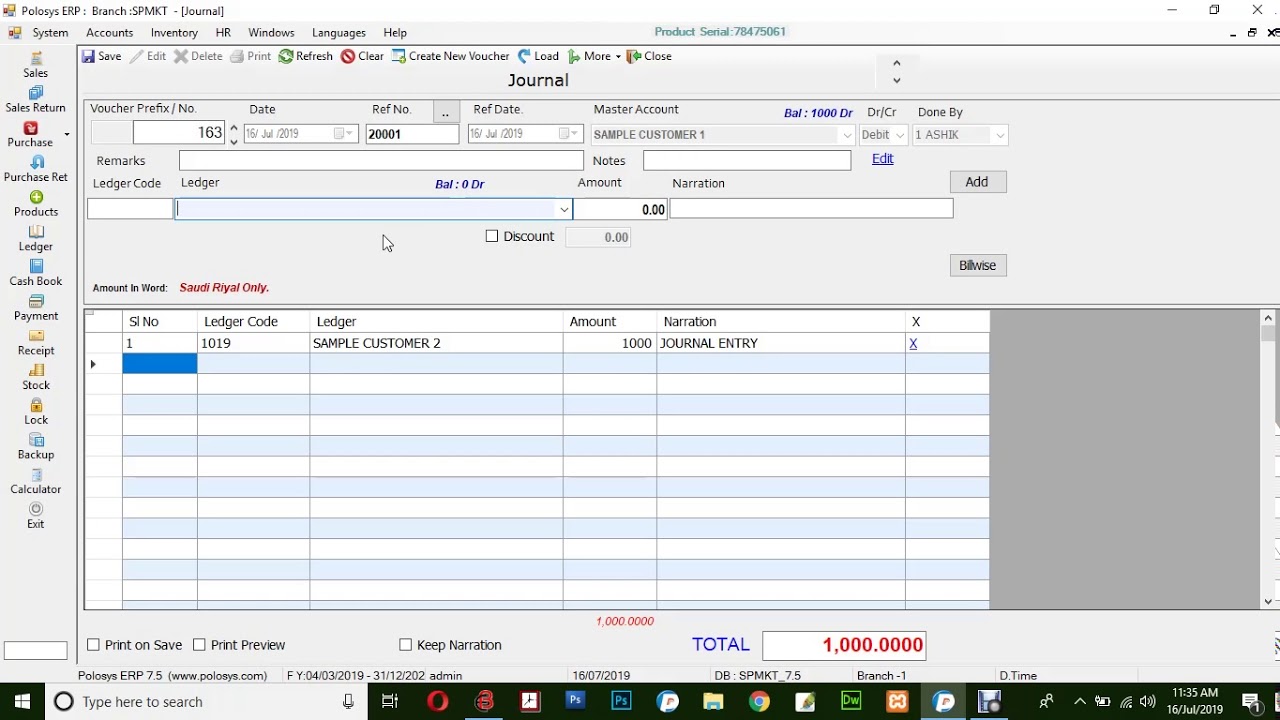Focus the Notes input field
This screenshot has width=1280, height=720.
(x=747, y=160)
